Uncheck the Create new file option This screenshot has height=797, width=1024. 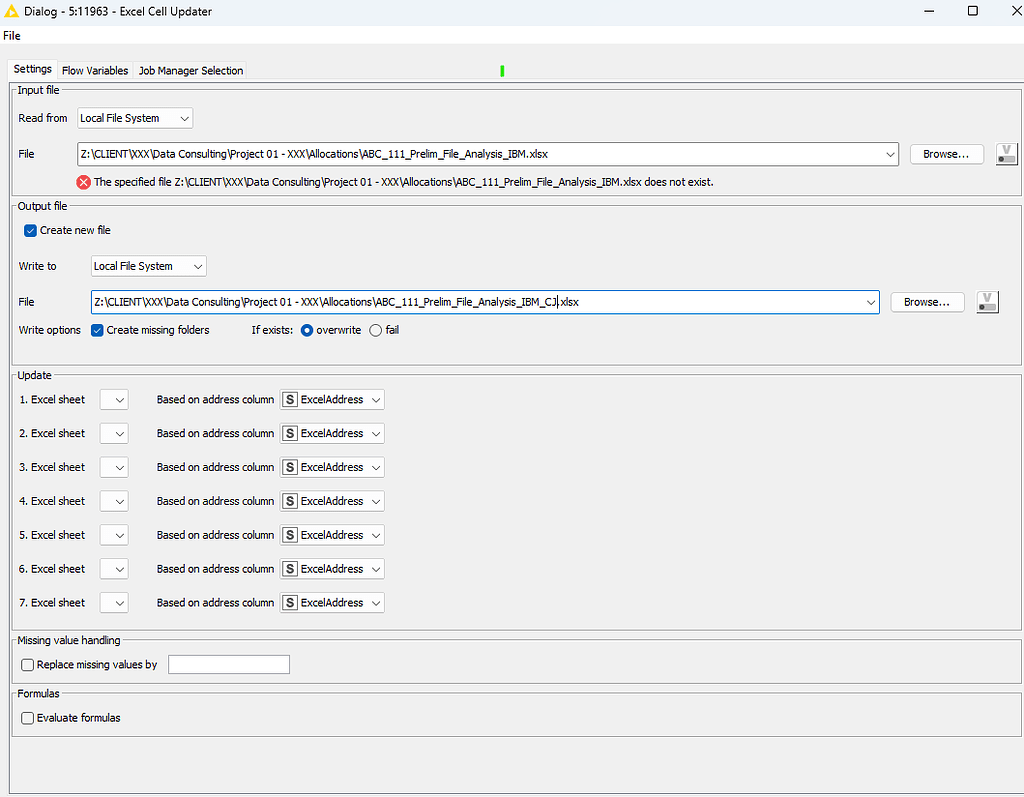coord(30,230)
